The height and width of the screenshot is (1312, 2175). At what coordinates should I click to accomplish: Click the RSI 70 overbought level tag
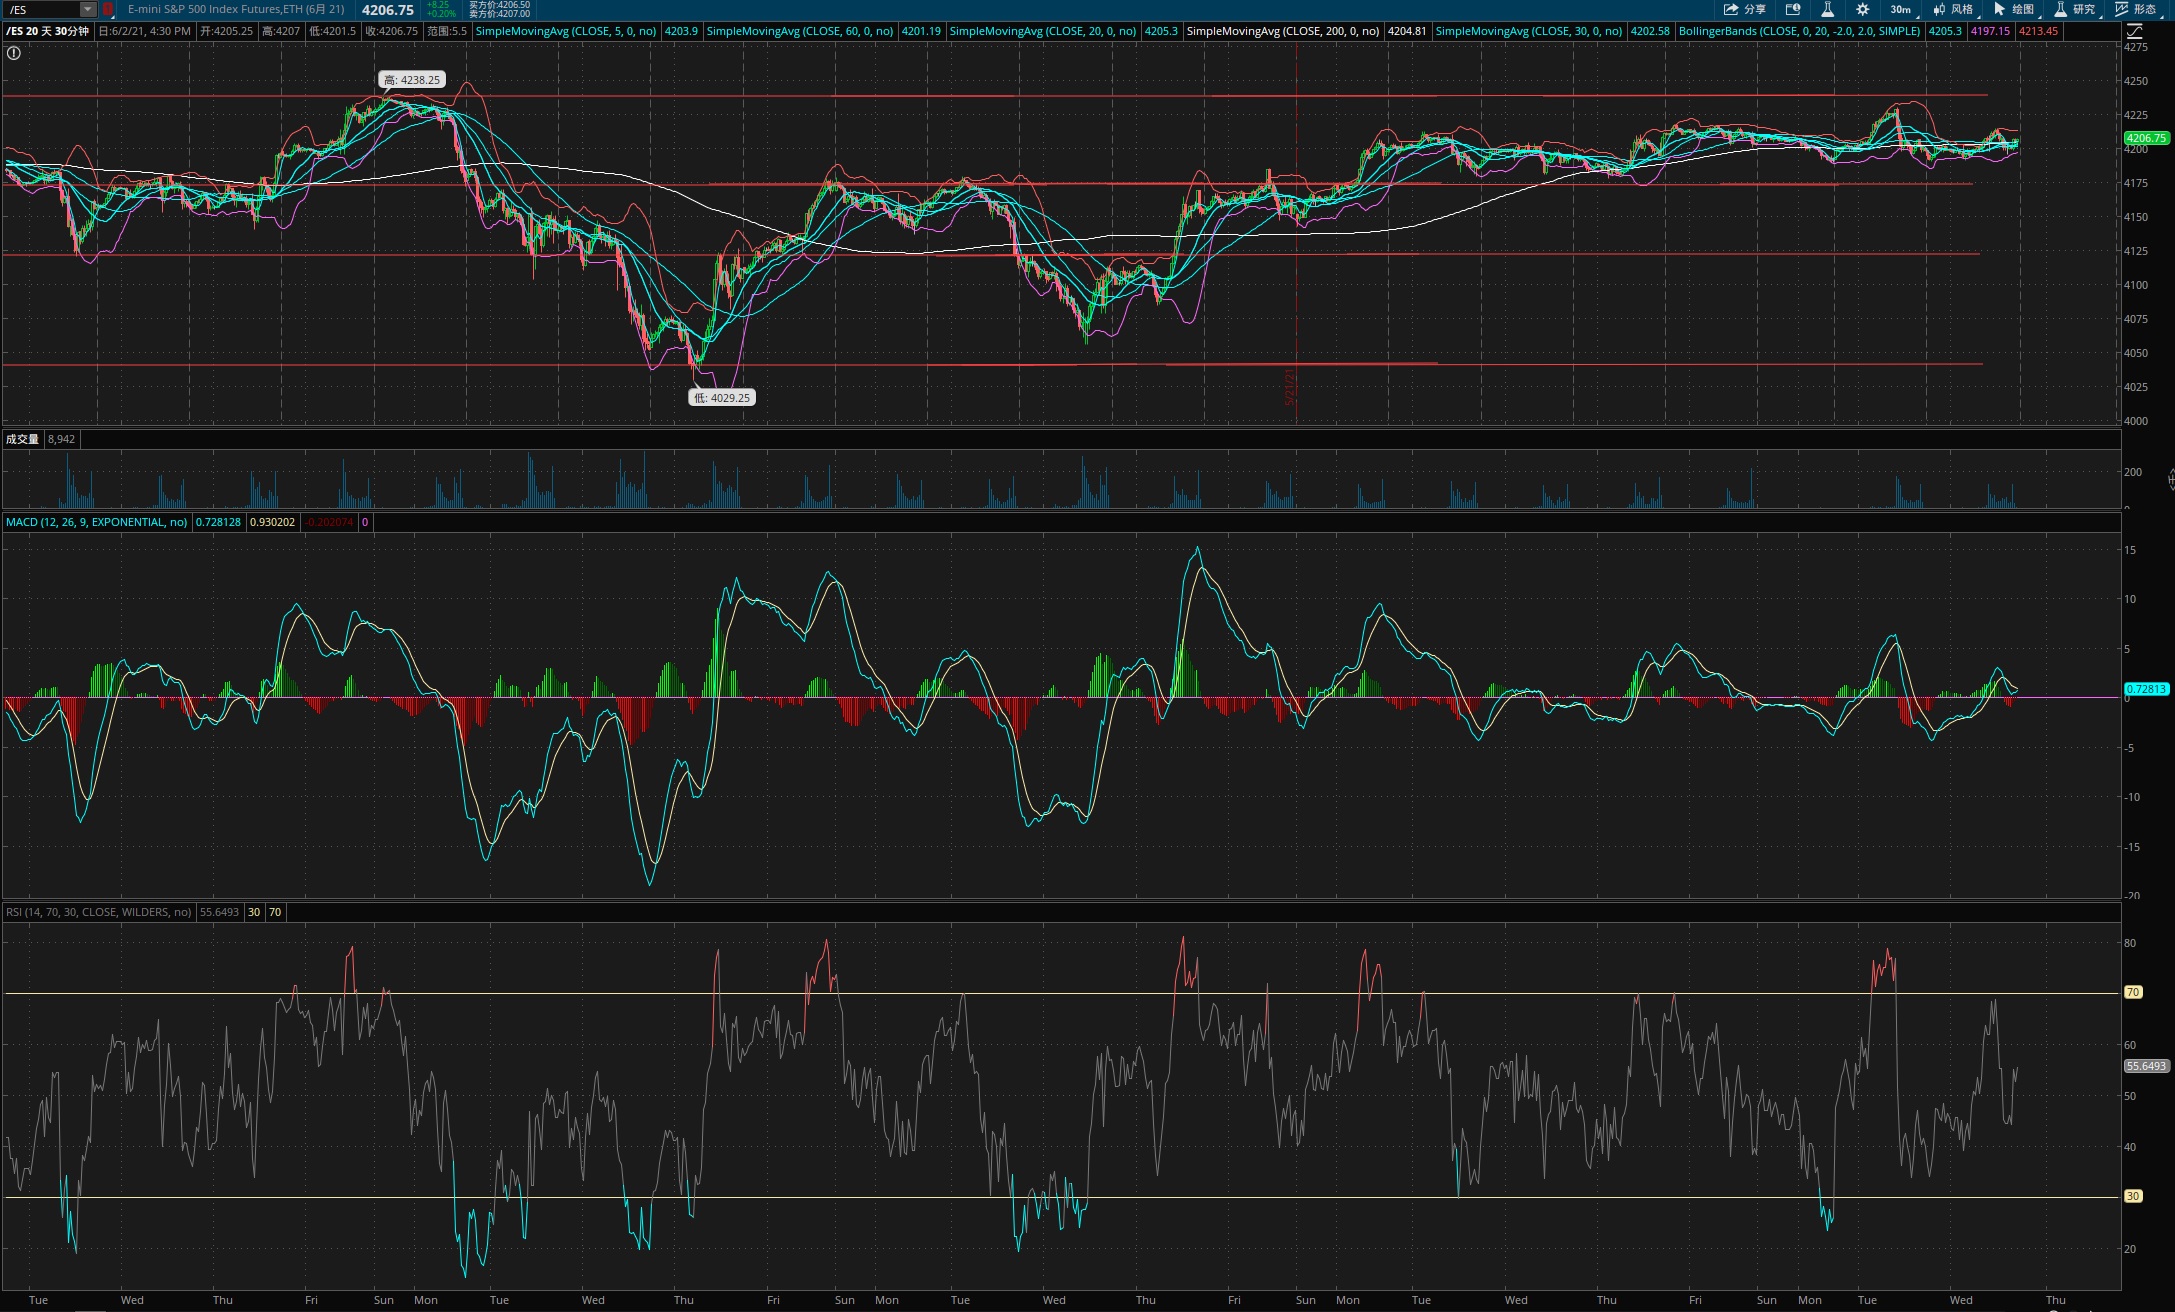[x=2133, y=992]
